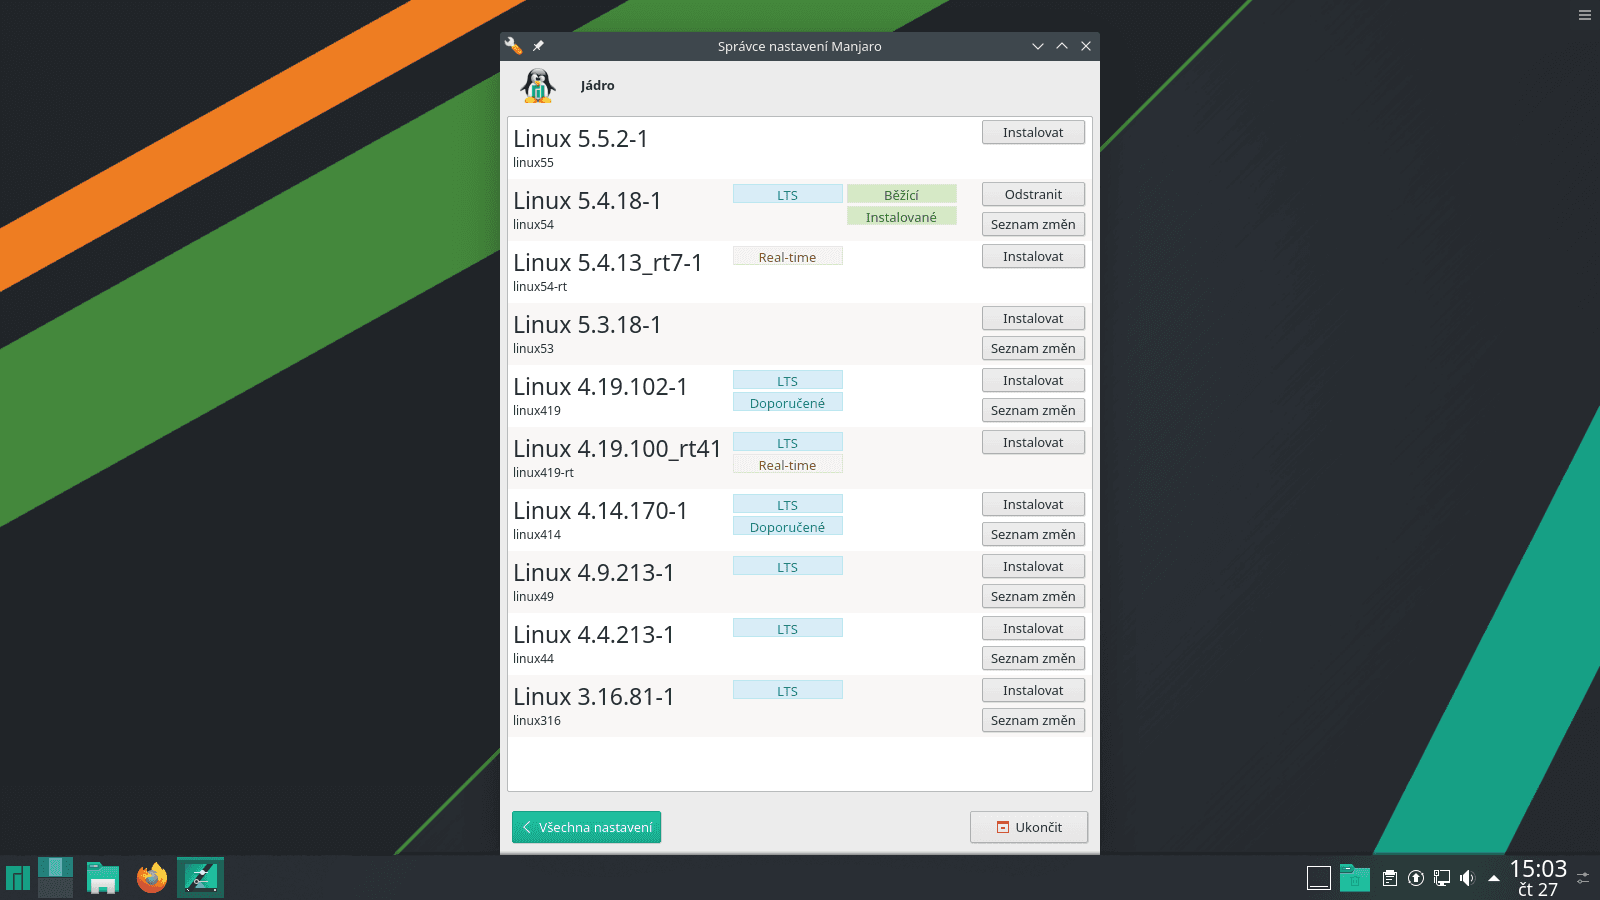Open the virtual desktop pager in taskbar

point(56,878)
